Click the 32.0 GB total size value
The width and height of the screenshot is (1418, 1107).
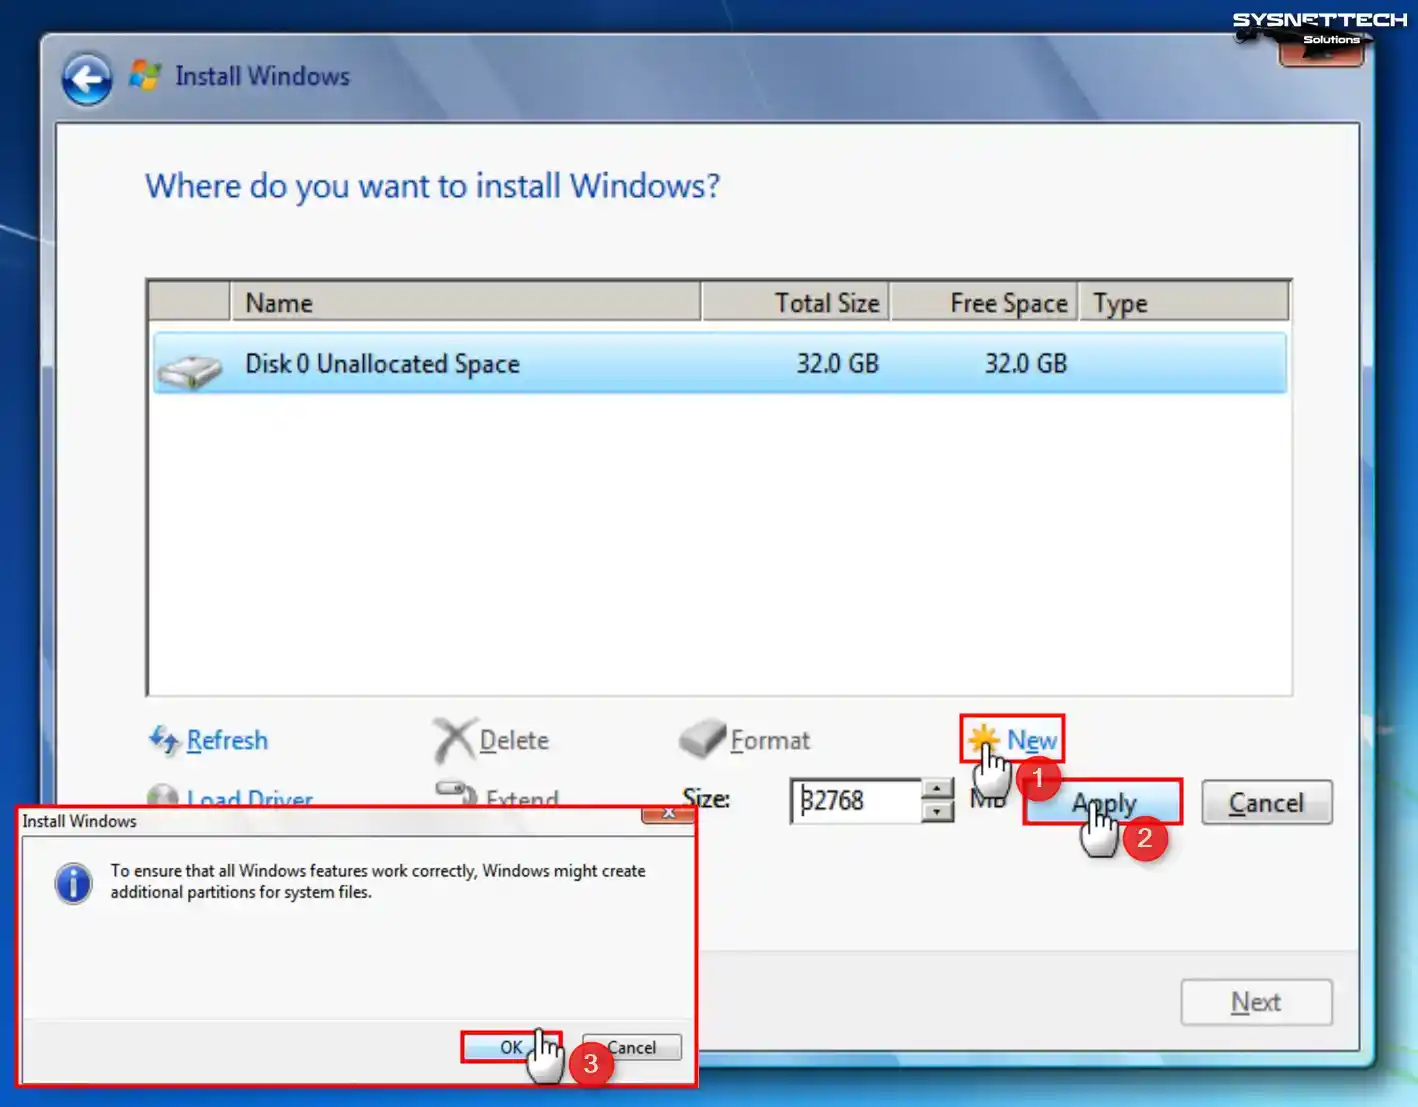point(837,363)
